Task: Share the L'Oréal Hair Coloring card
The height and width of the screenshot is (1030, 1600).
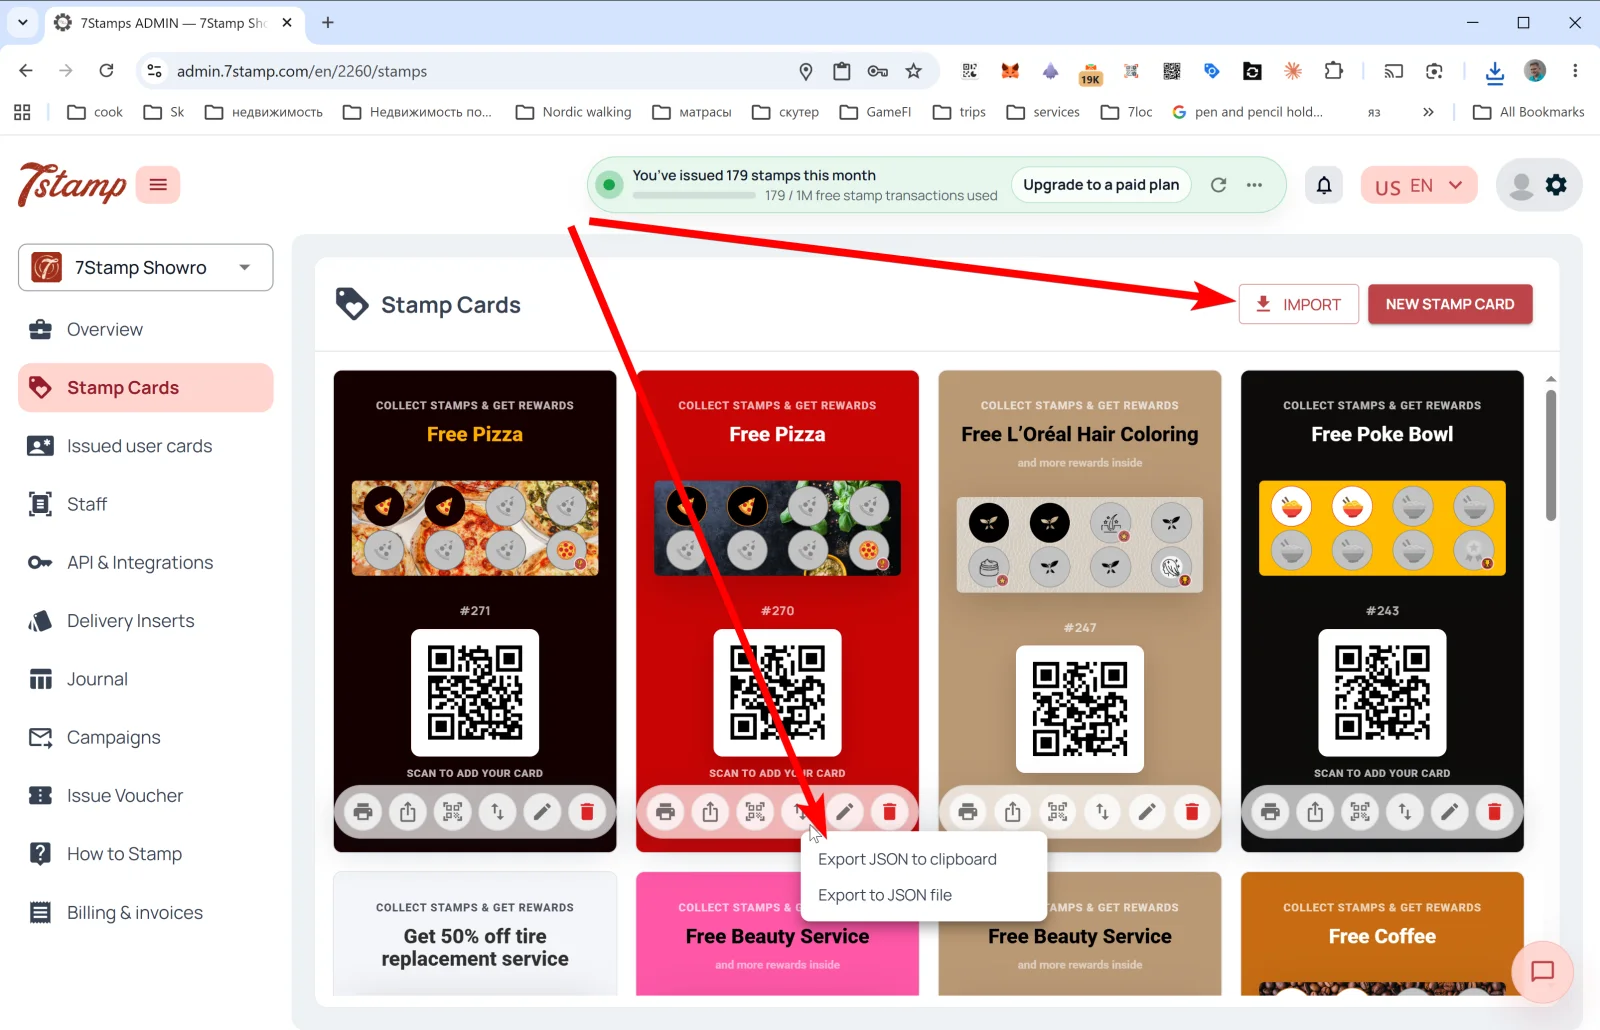Action: point(1013,812)
